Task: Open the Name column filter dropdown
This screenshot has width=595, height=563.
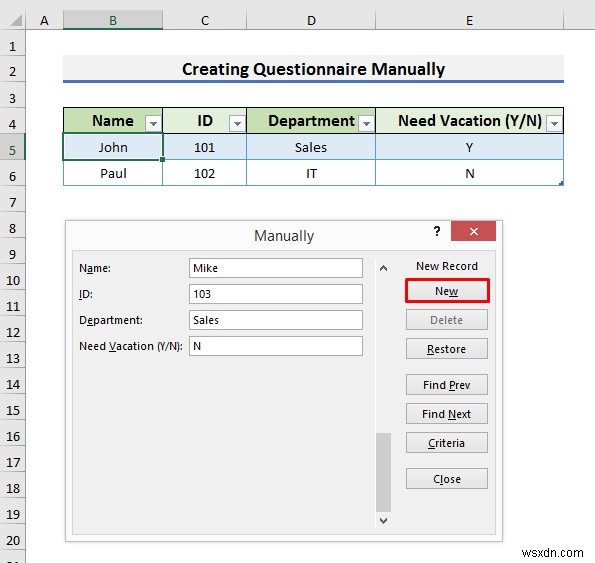Action: [x=153, y=123]
